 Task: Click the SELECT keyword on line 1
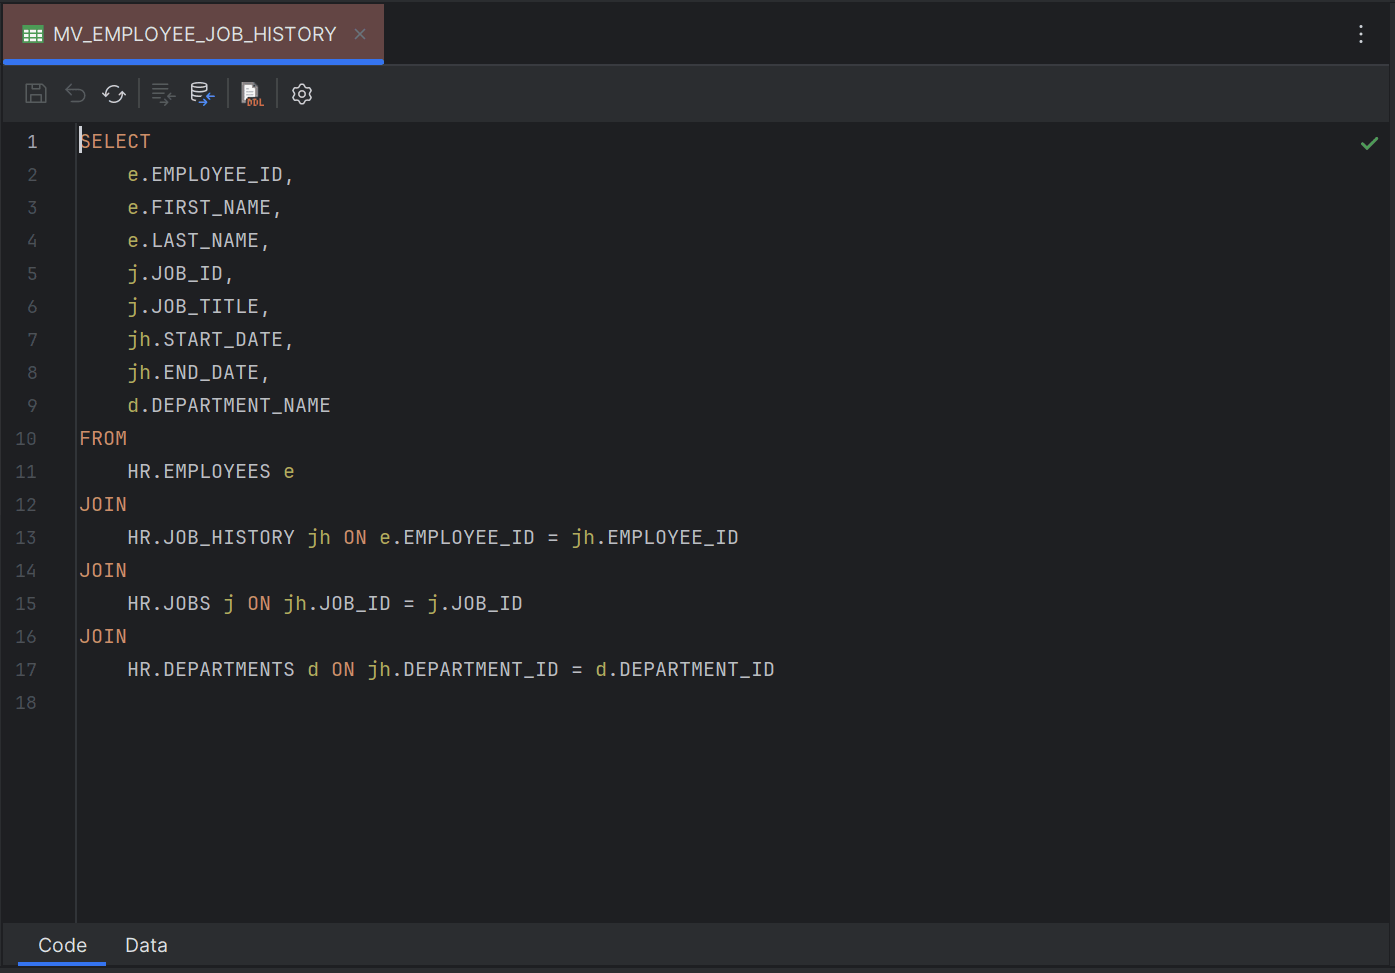tap(115, 141)
